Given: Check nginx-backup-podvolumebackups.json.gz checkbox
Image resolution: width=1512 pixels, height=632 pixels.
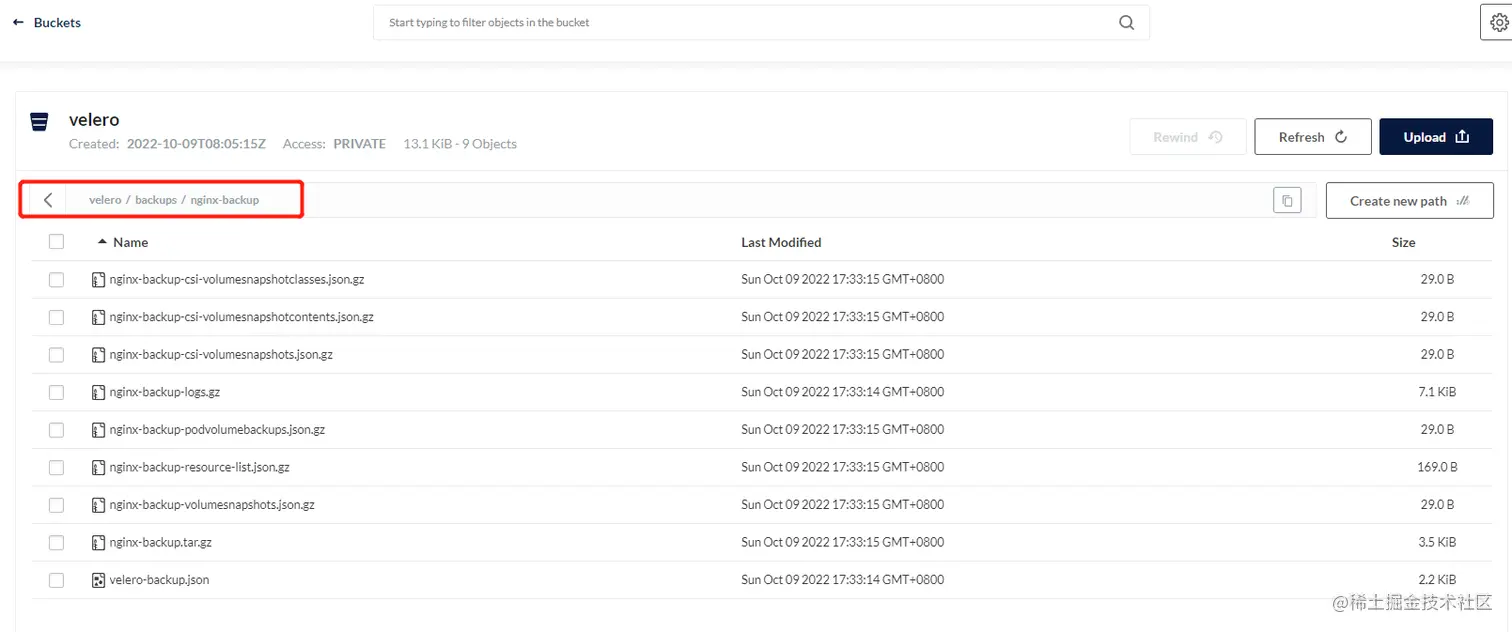Looking at the screenshot, I should coord(56,430).
